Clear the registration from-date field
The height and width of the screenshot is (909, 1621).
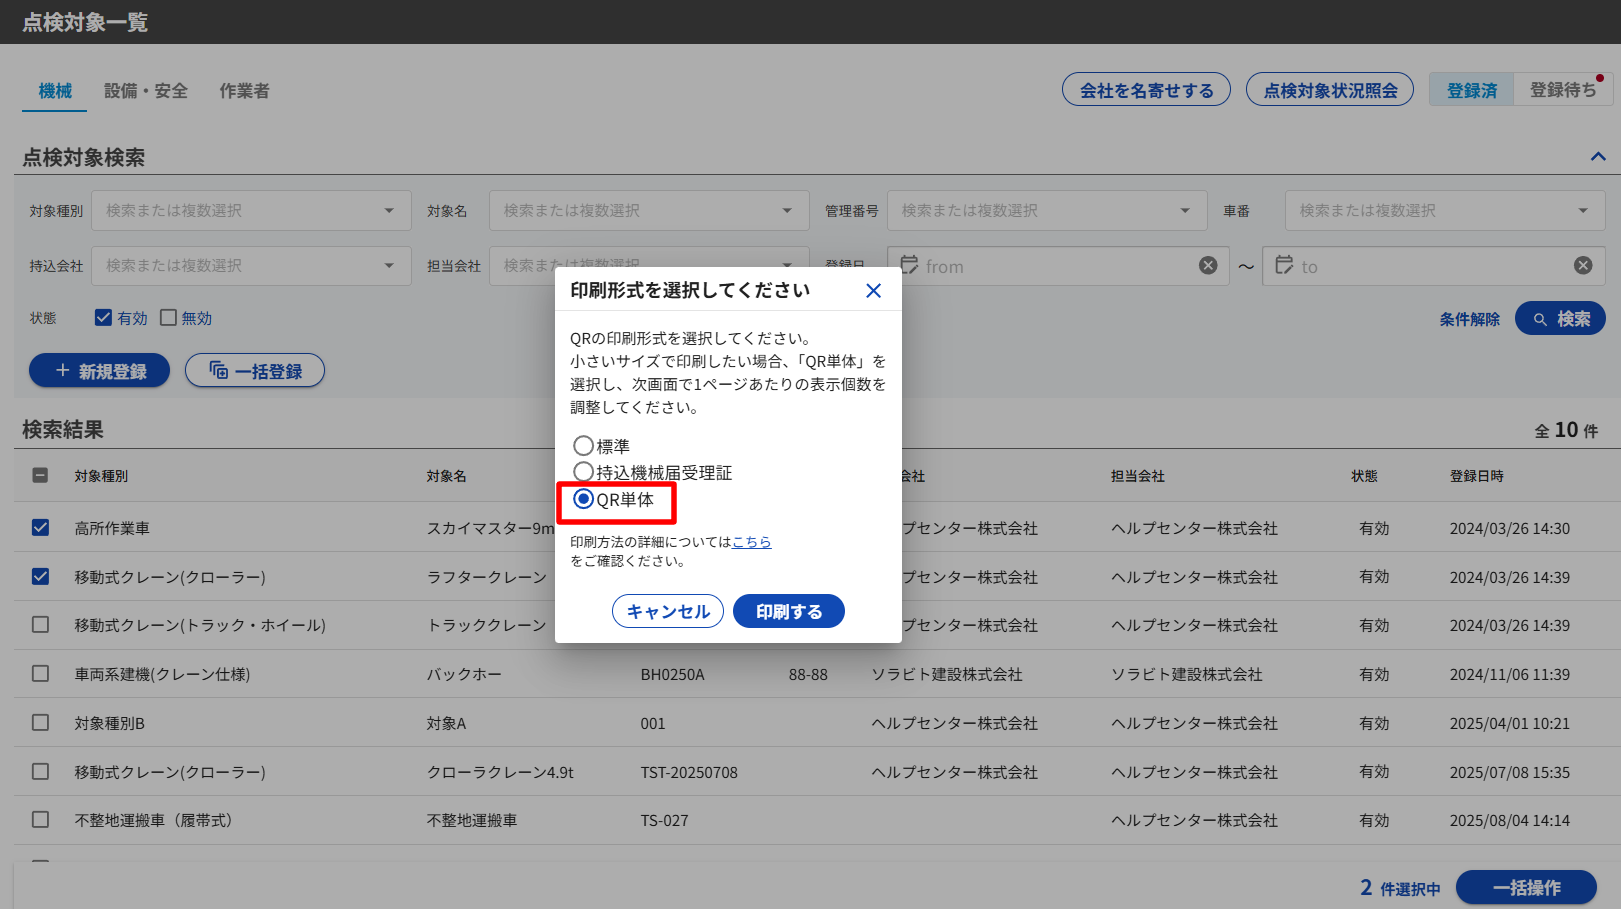pos(1208,266)
